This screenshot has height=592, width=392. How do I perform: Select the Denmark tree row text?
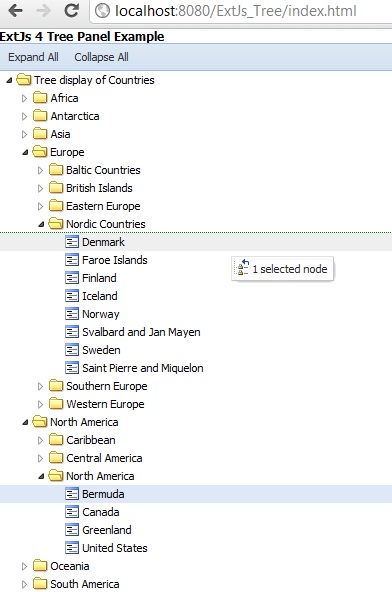coord(103,242)
